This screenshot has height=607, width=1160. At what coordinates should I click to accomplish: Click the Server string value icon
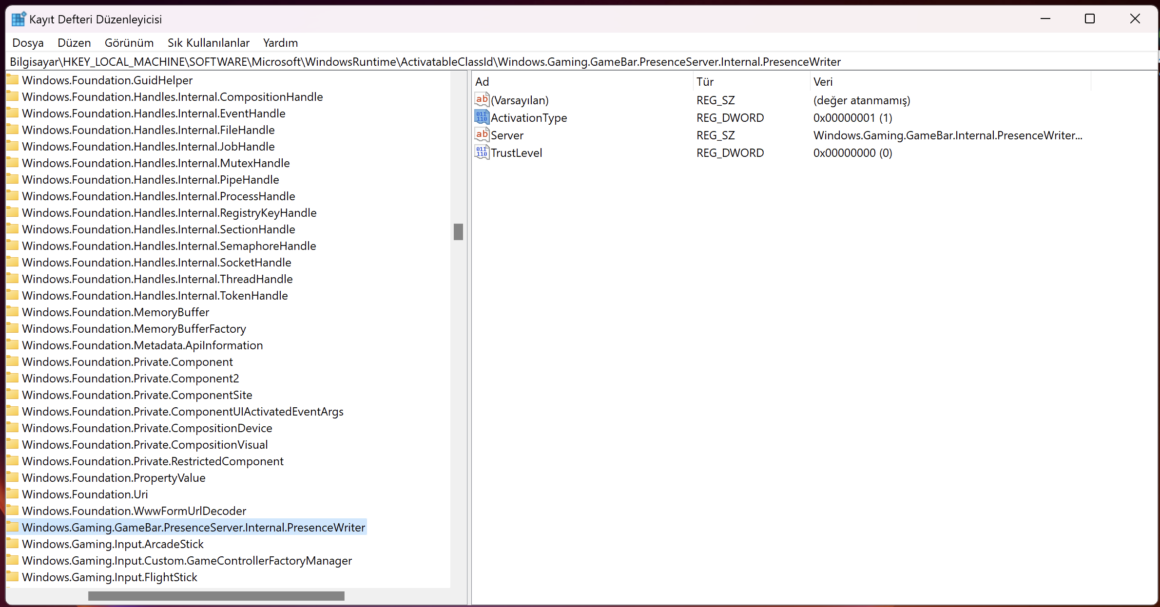click(x=482, y=135)
